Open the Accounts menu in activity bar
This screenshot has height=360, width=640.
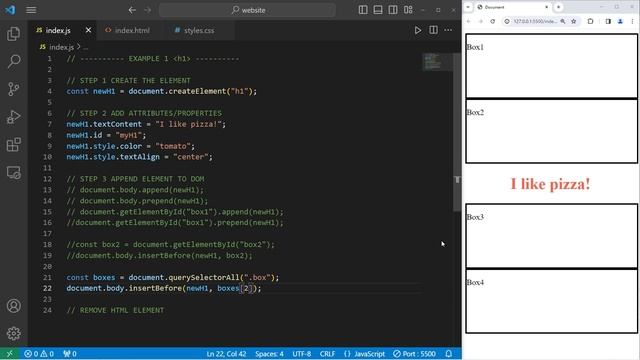(x=13, y=306)
